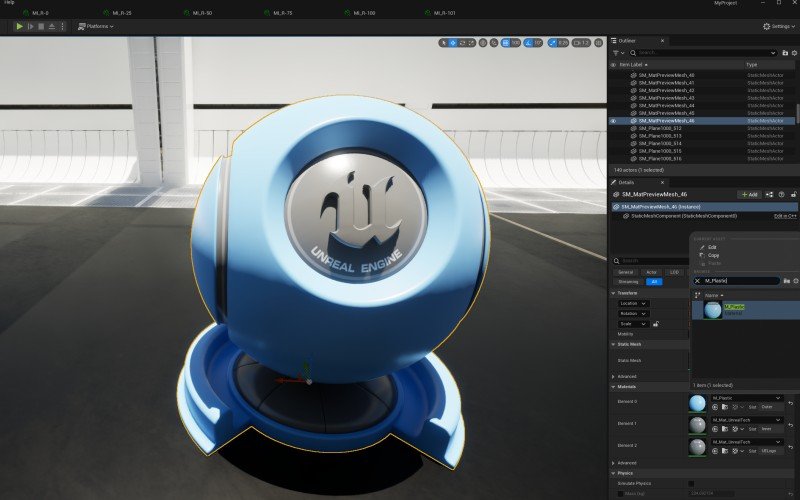Start Play In Editor with green play button

(x=19, y=26)
